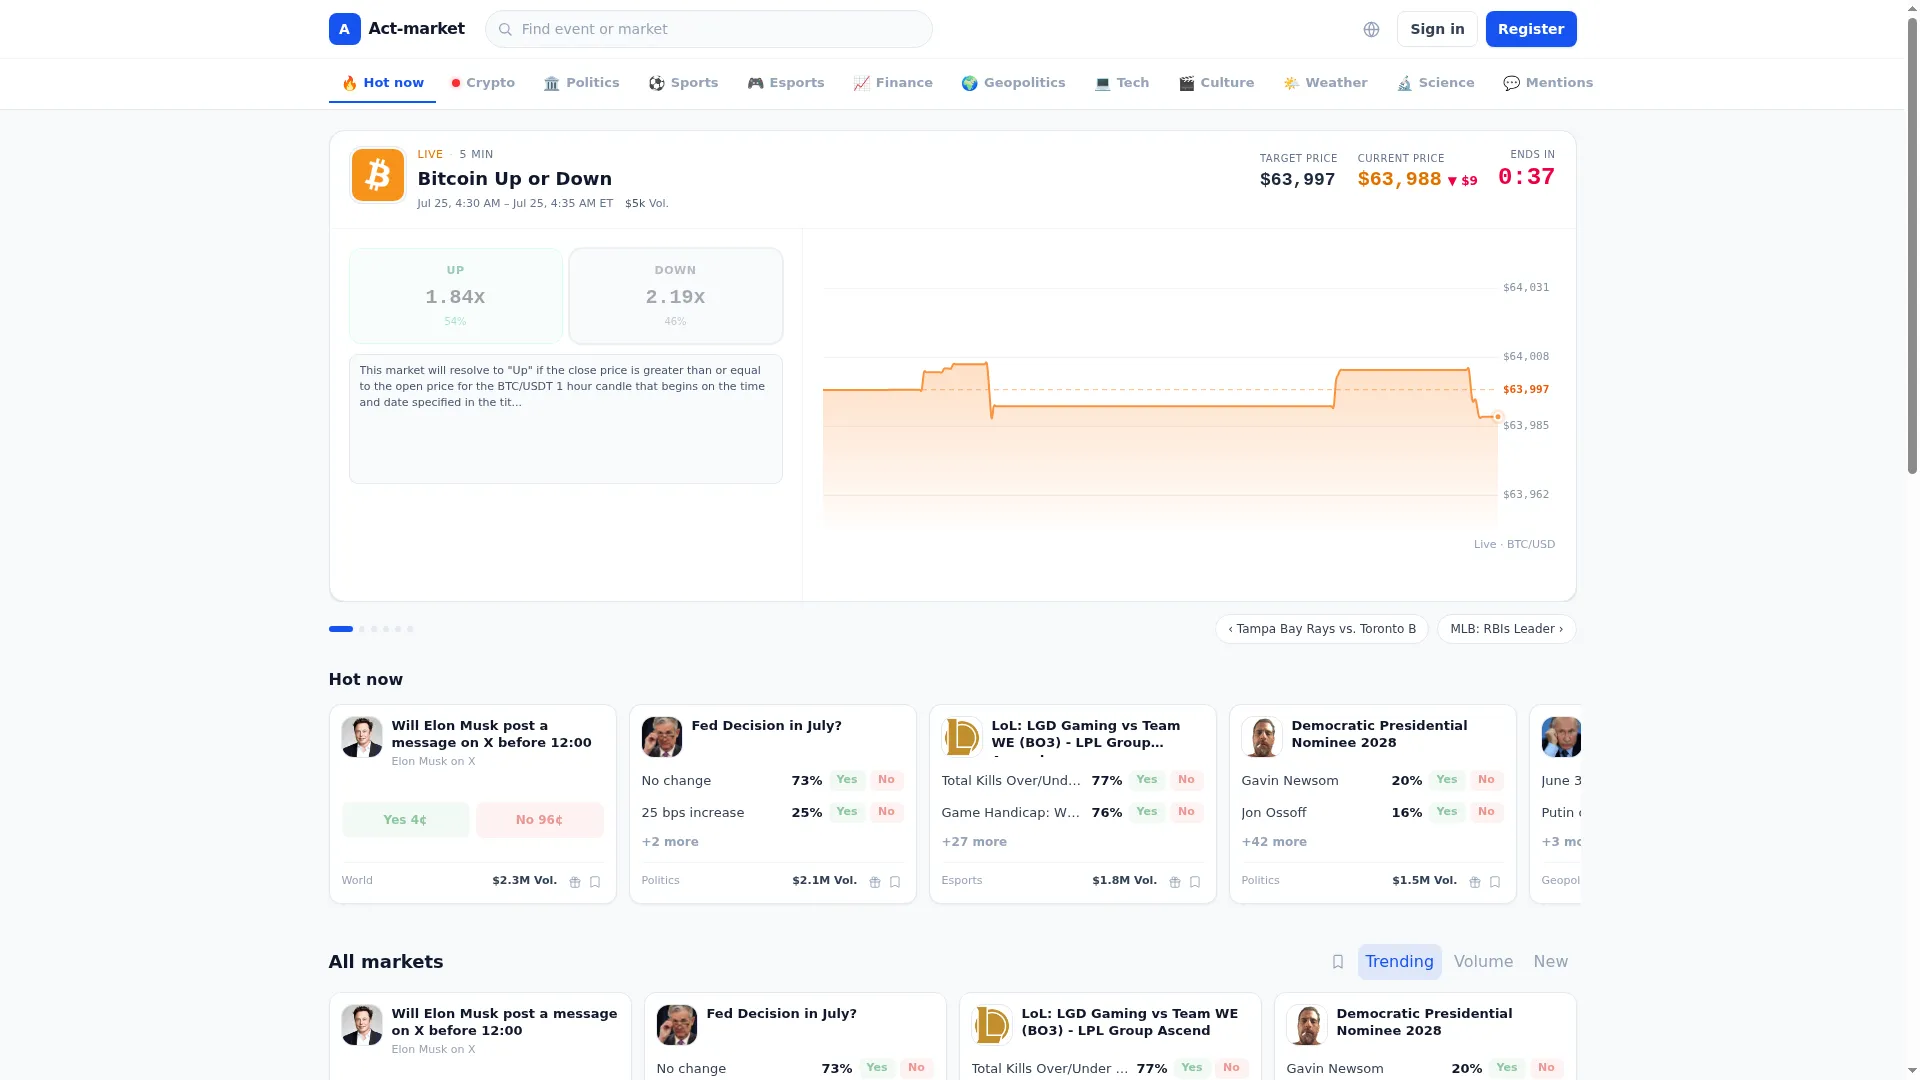This screenshot has height=1080, width=1920.
Task: Open the Politics category tab
Action: [x=581, y=83]
